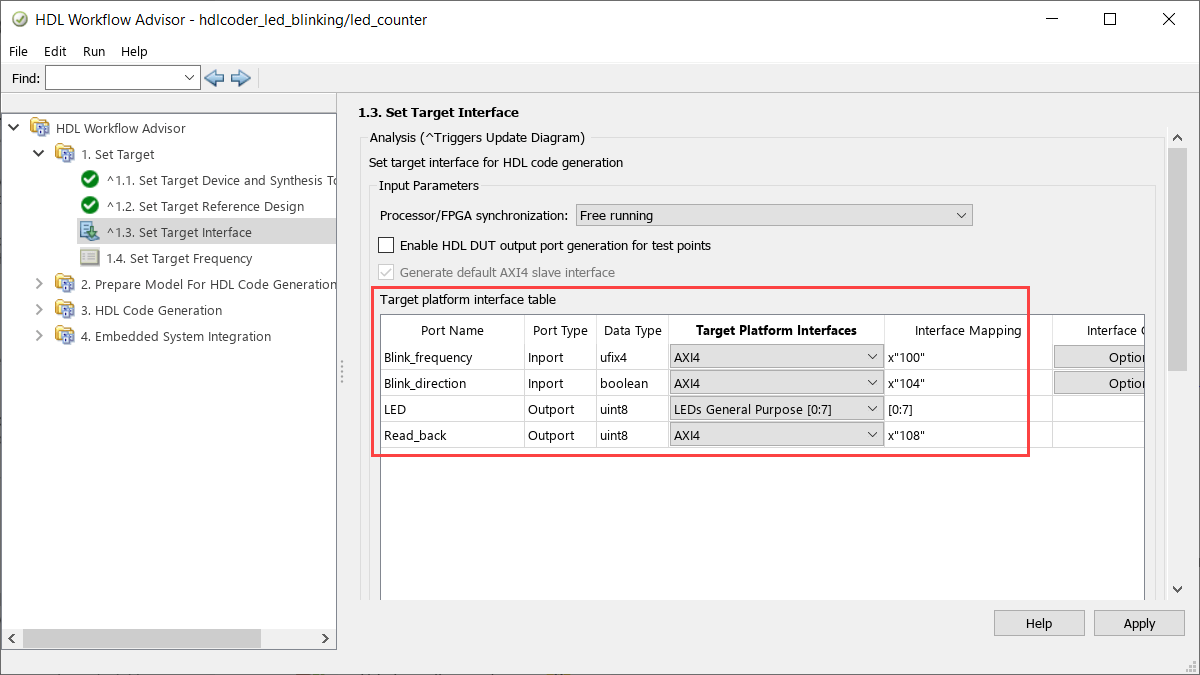Click the forward arrow next to Find
The width and height of the screenshot is (1200, 675).
(240, 78)
